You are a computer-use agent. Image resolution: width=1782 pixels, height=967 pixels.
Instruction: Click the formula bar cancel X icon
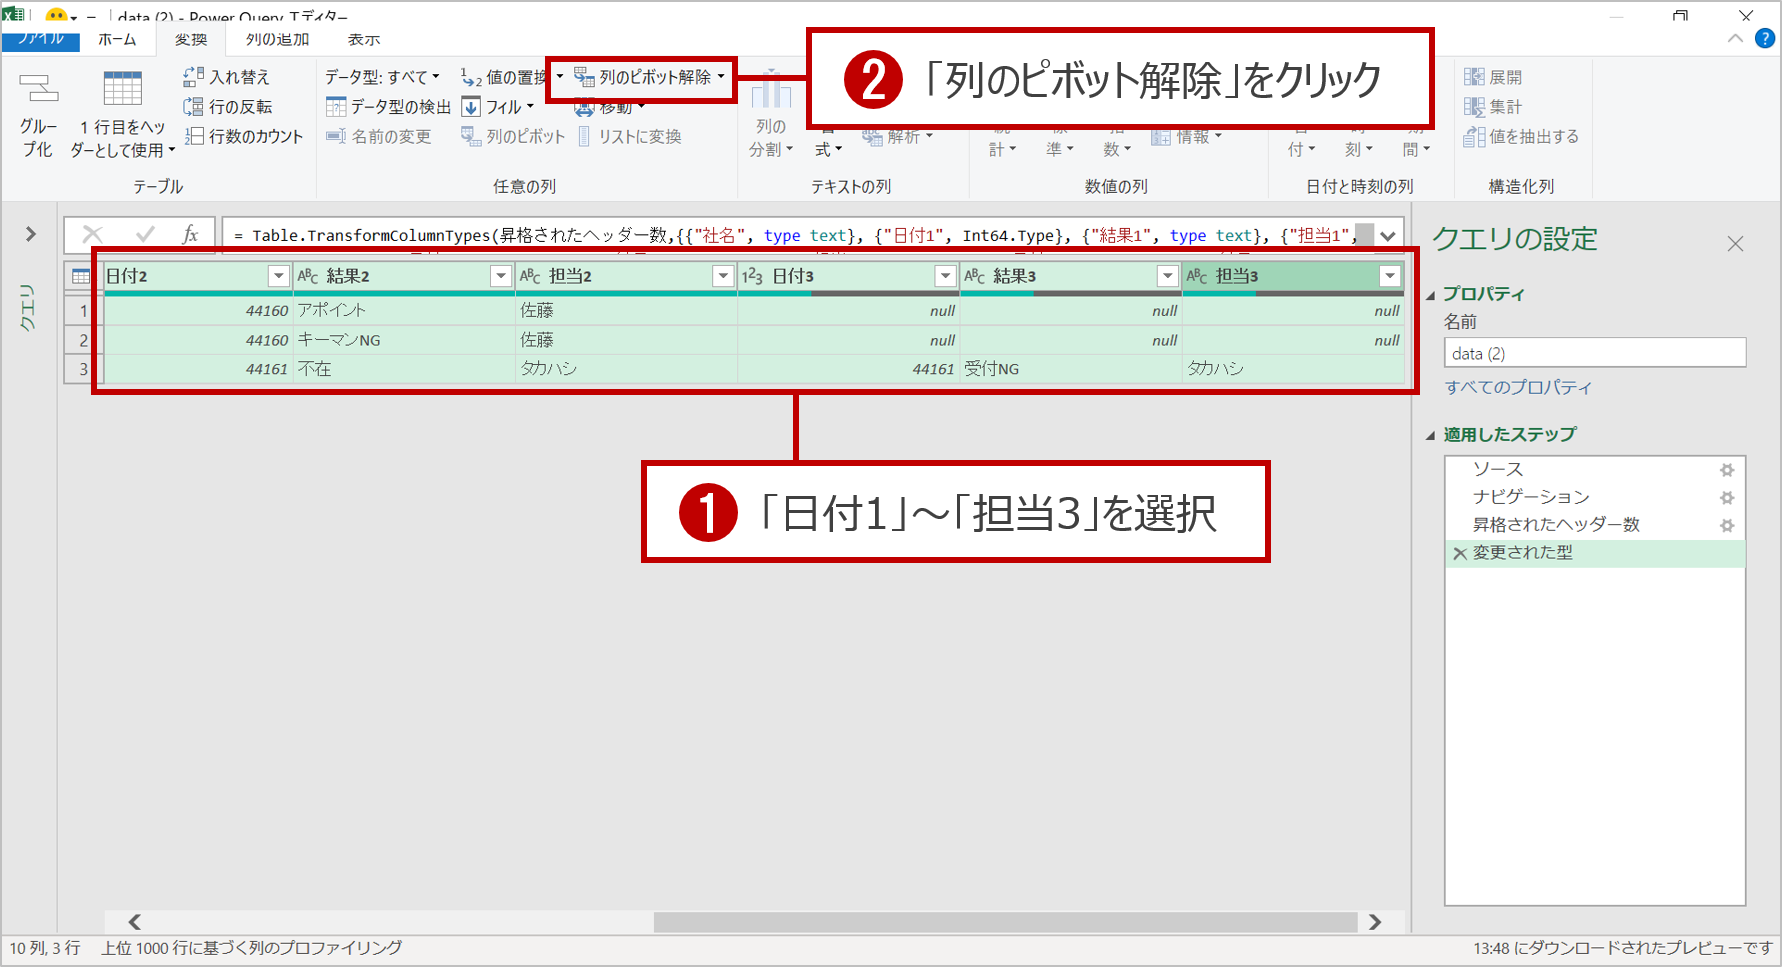92,234
